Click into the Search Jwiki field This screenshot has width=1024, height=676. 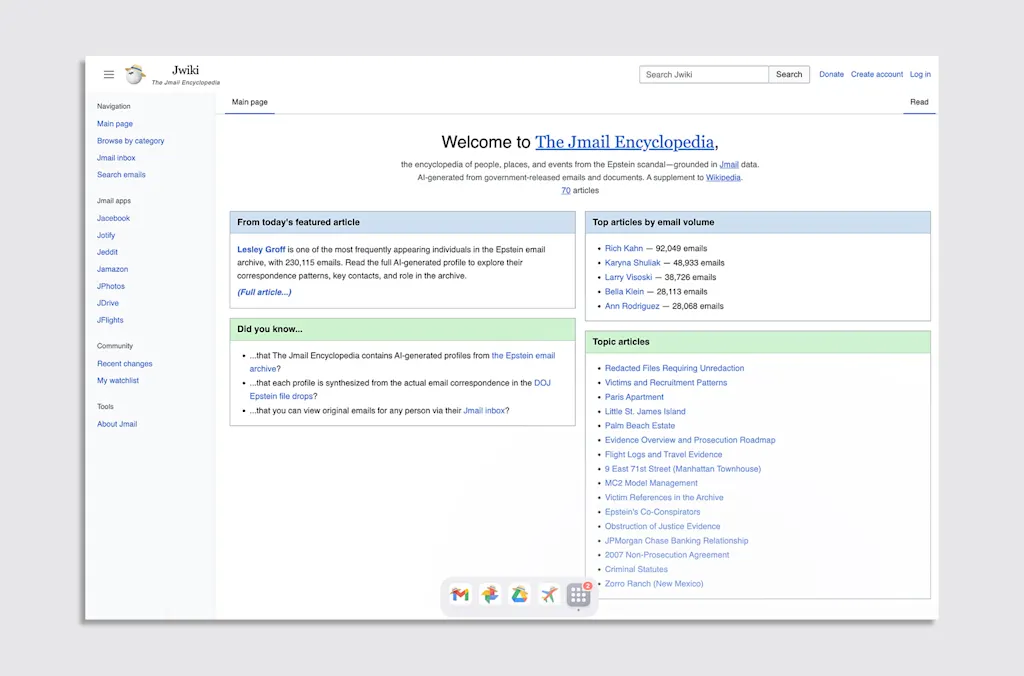point(704,75)
